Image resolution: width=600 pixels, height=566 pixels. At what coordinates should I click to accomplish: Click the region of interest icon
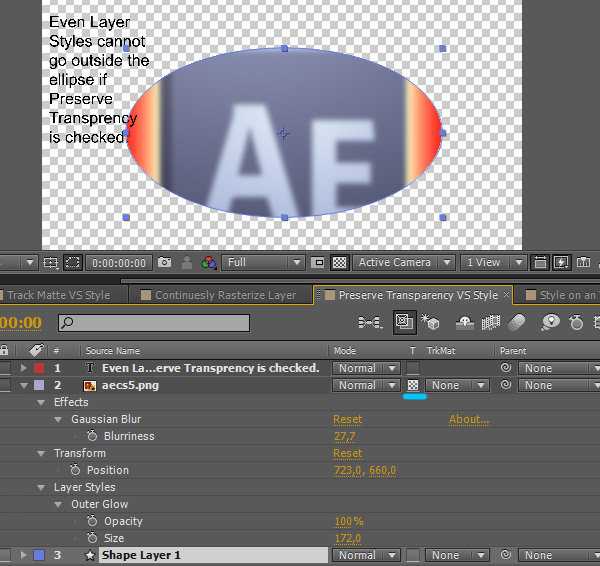318,263
